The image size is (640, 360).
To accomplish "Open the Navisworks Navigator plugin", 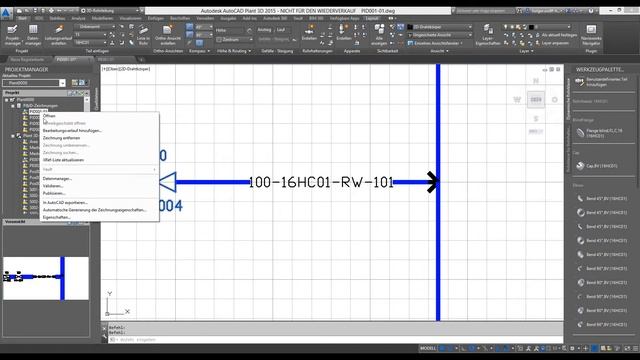I will (x=591, y=34).
